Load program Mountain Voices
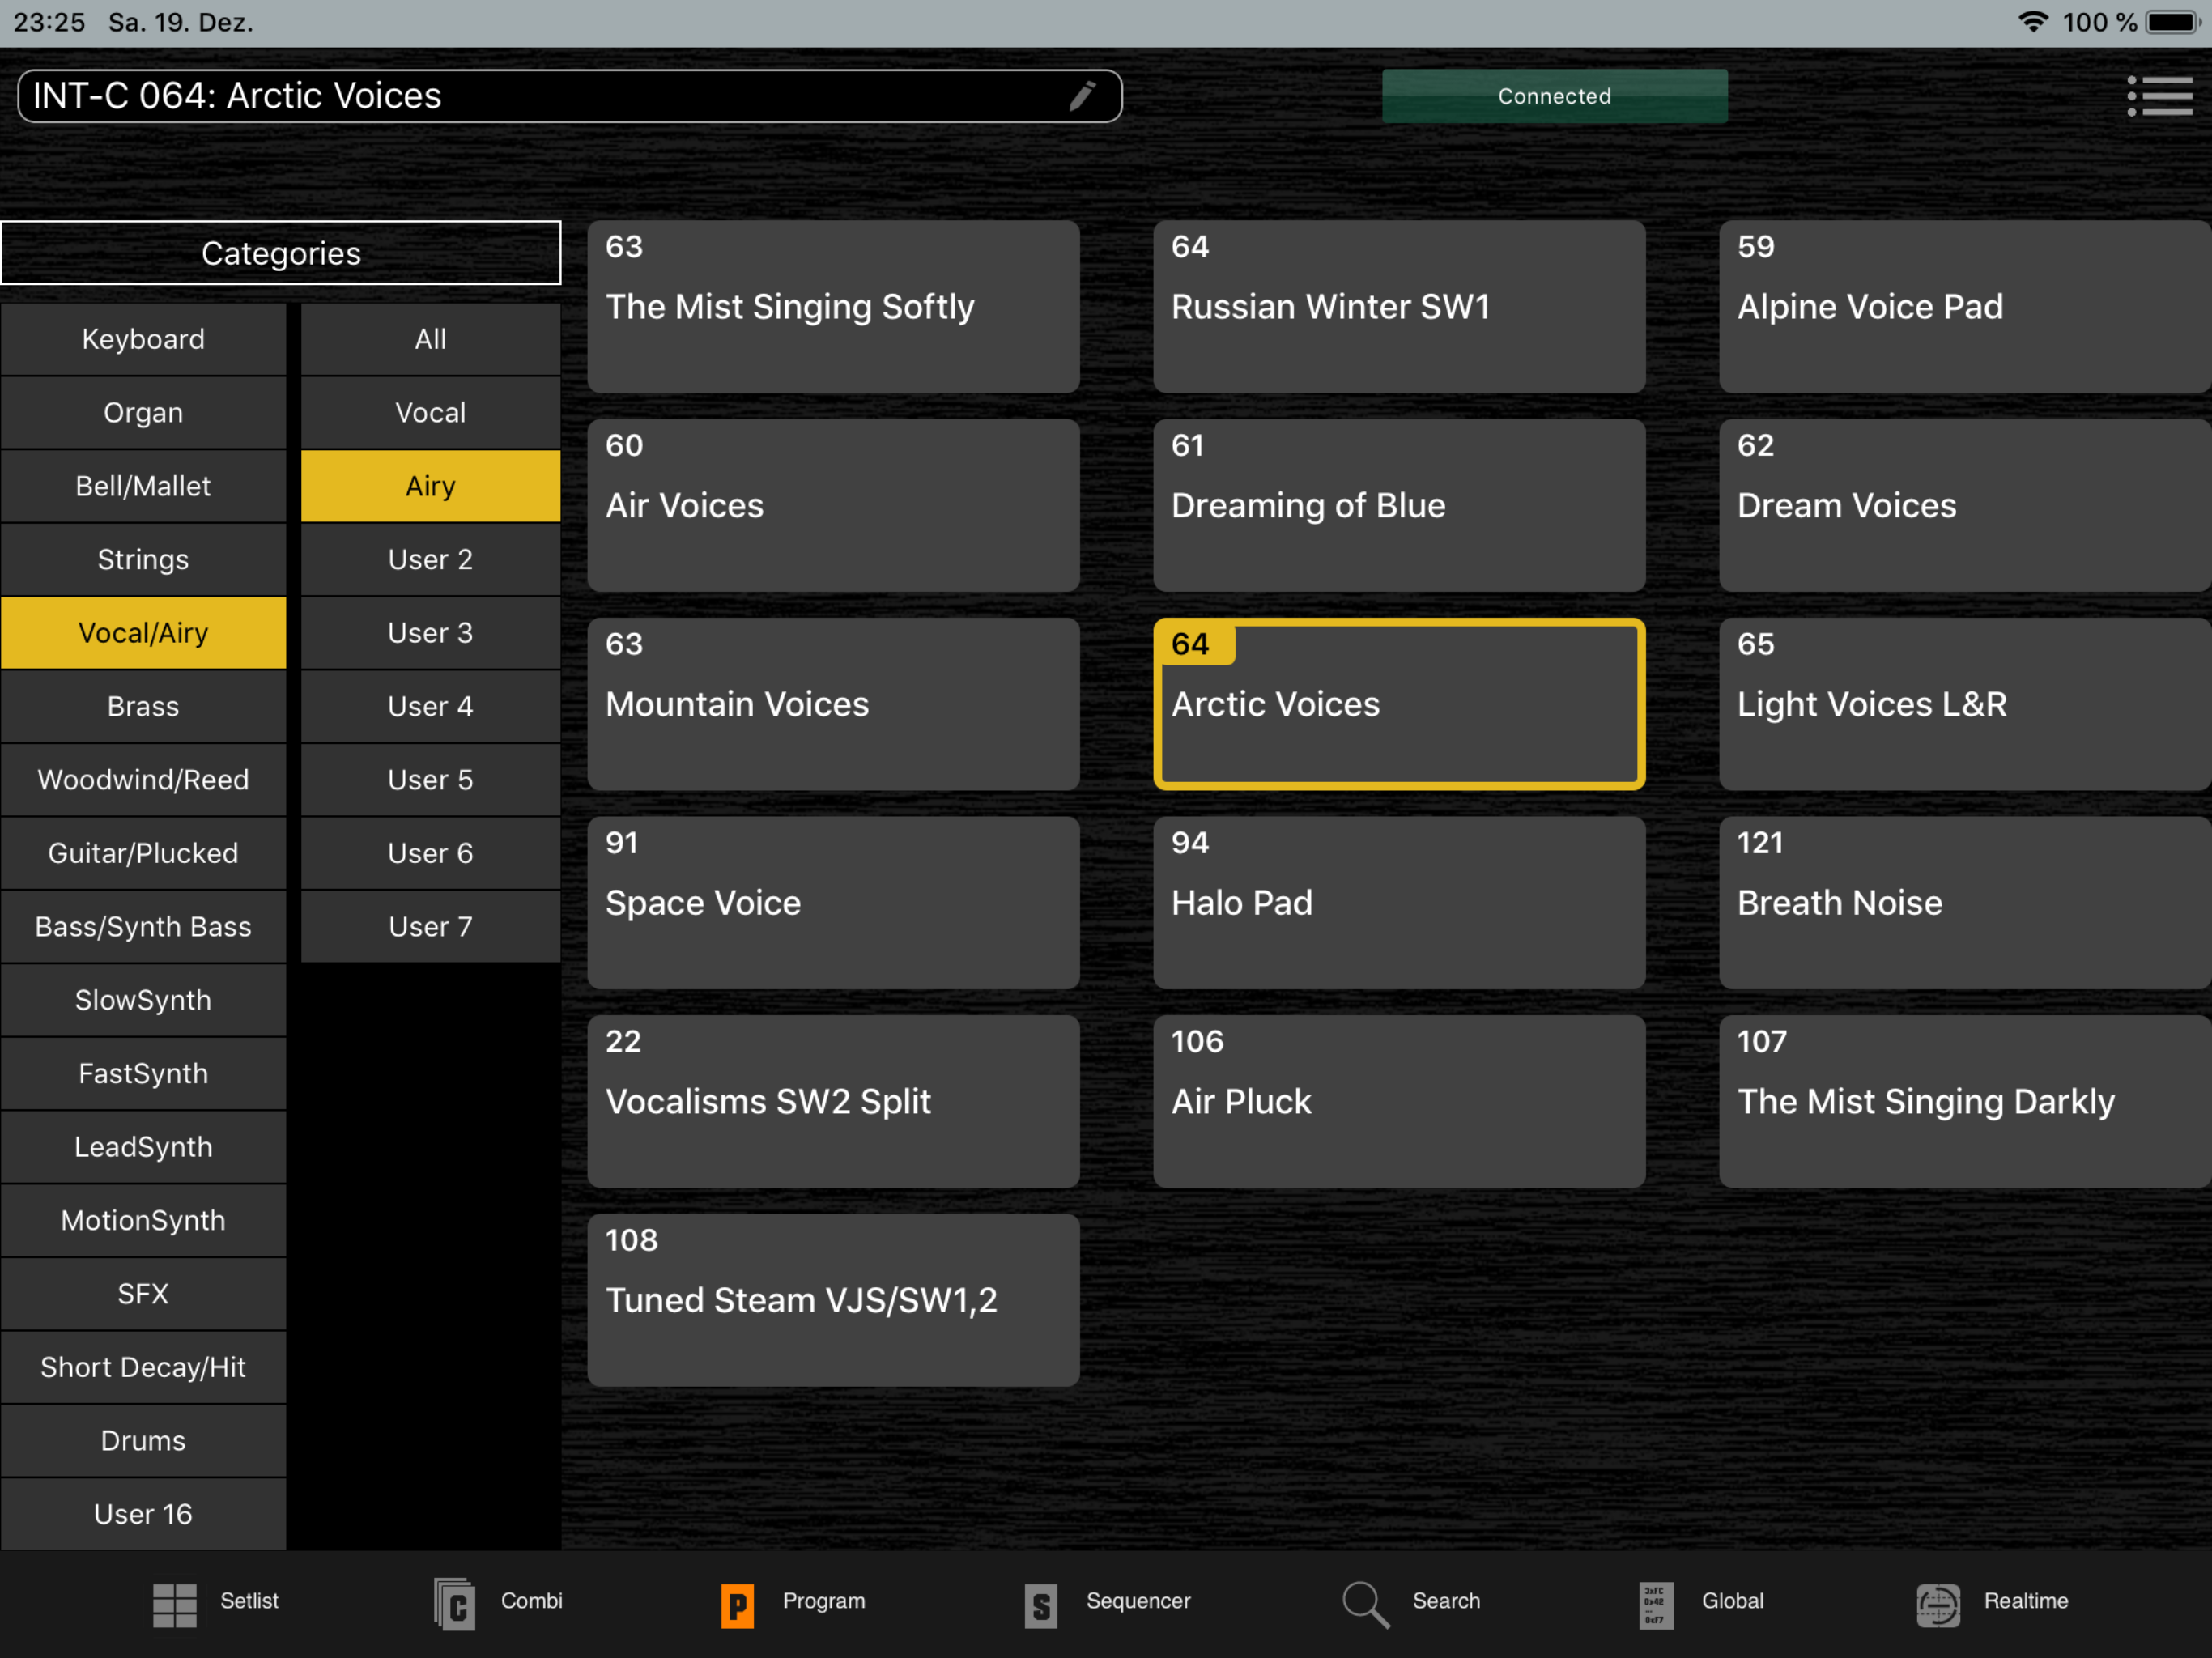This screenshot has width=2212, height=1658. pos(834,704)
